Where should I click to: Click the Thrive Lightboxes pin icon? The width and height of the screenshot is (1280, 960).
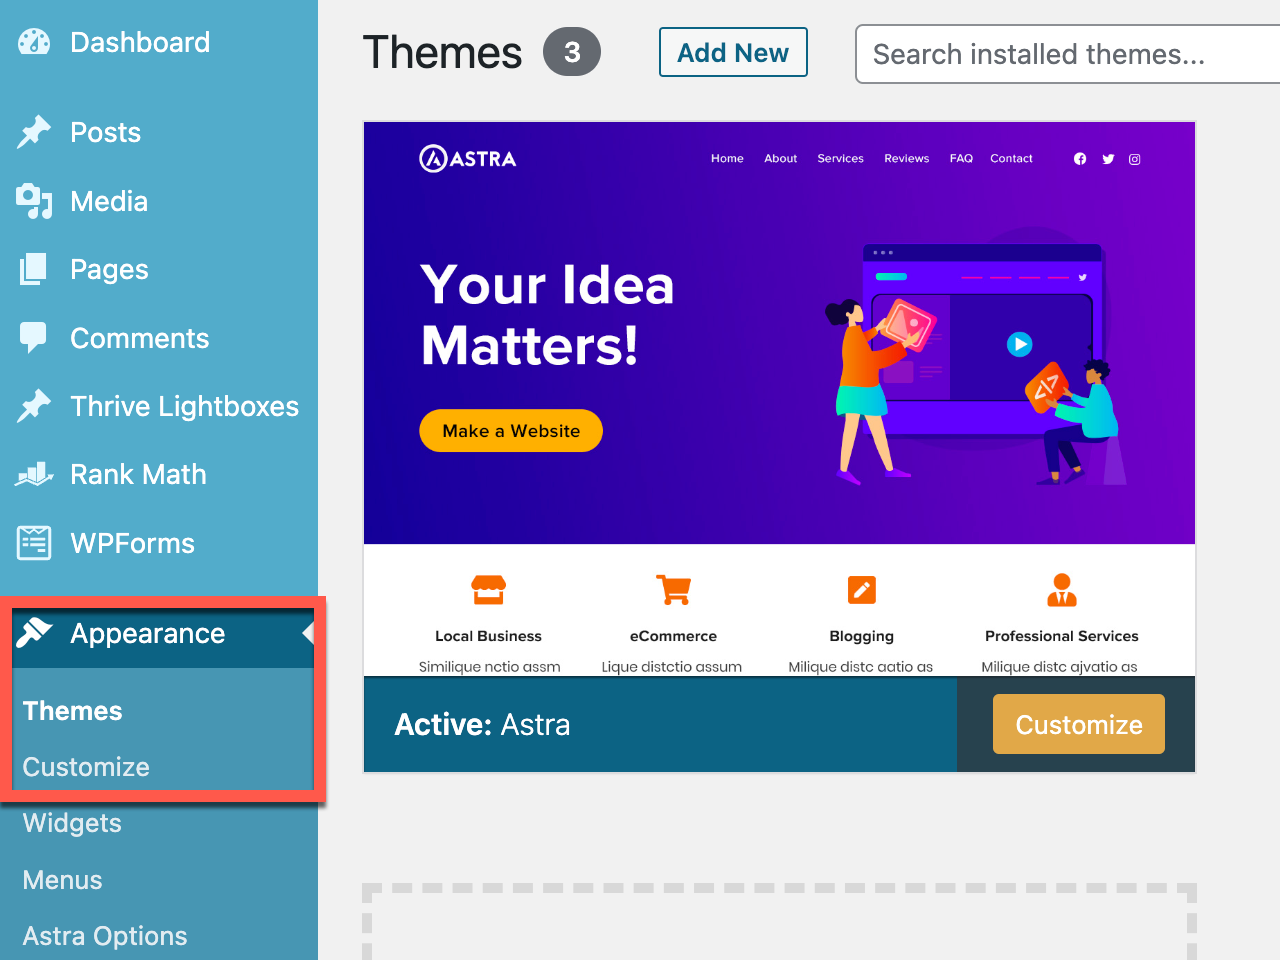pos(34,406)
